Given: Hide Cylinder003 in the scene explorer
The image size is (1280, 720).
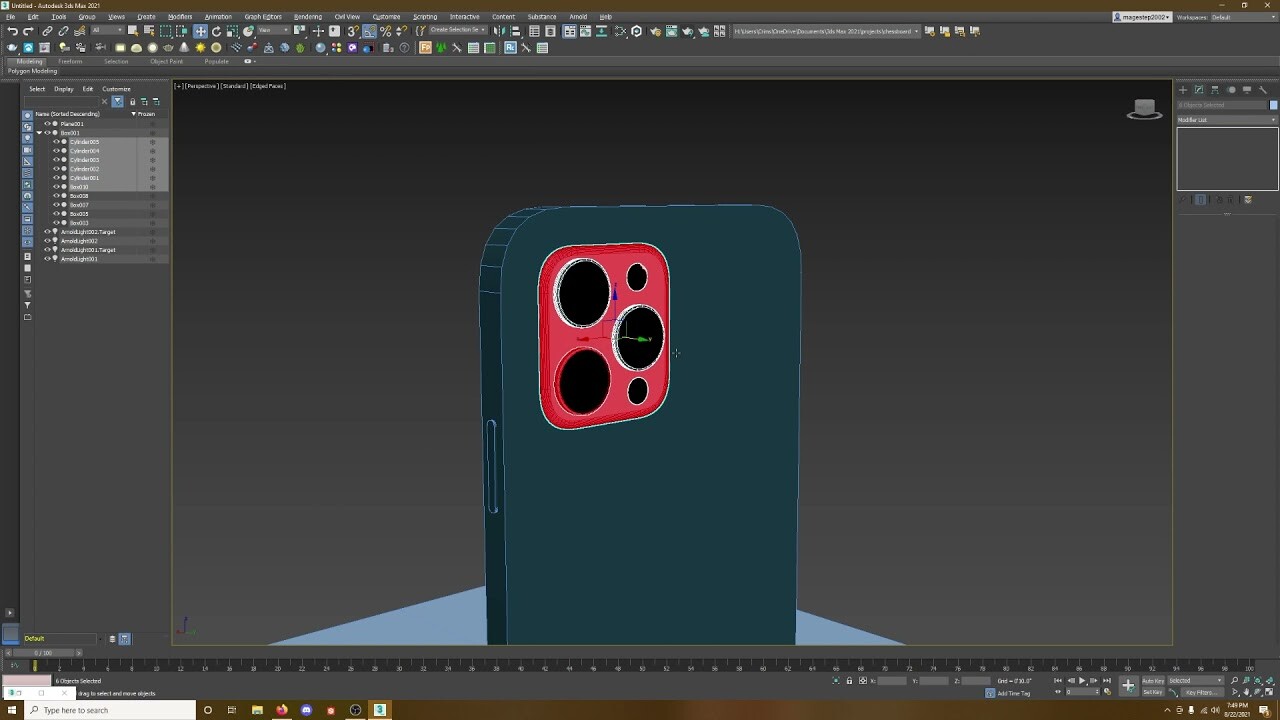Looking at the screenshot, I should [58, 160].
